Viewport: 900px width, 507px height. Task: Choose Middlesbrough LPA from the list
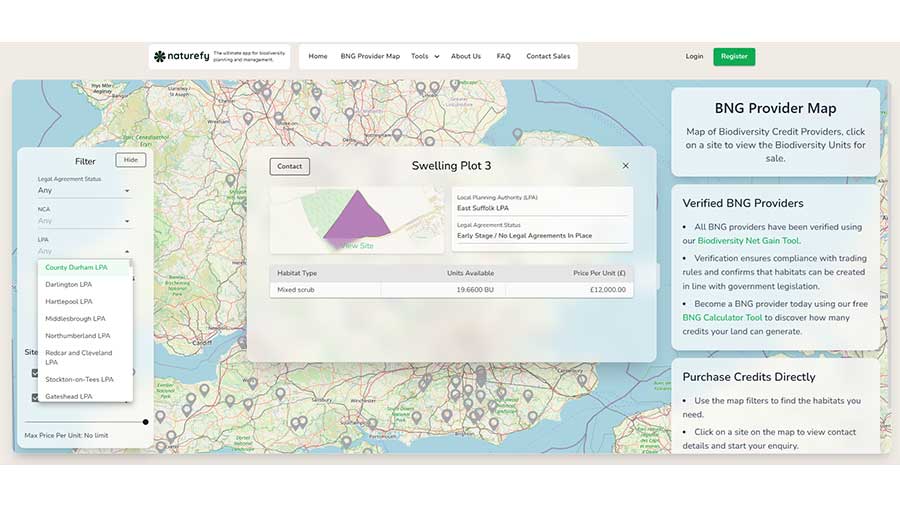tap(84, 319)
